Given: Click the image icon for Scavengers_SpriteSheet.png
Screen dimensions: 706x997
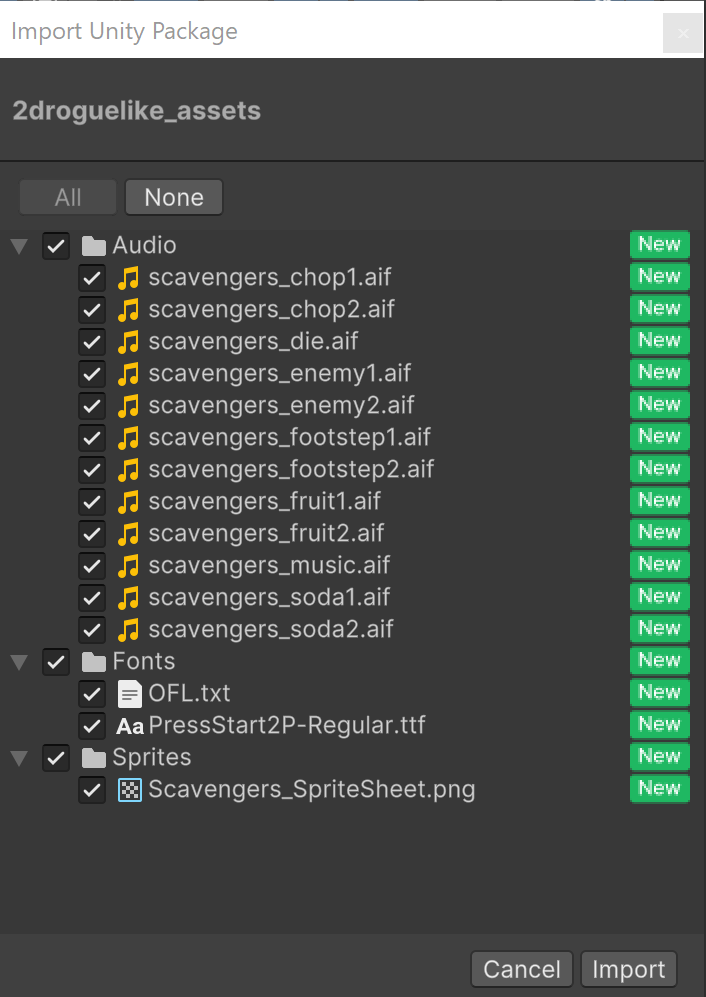Looking at the screenshot, I should pyautogui.click(x=130, y=790).
